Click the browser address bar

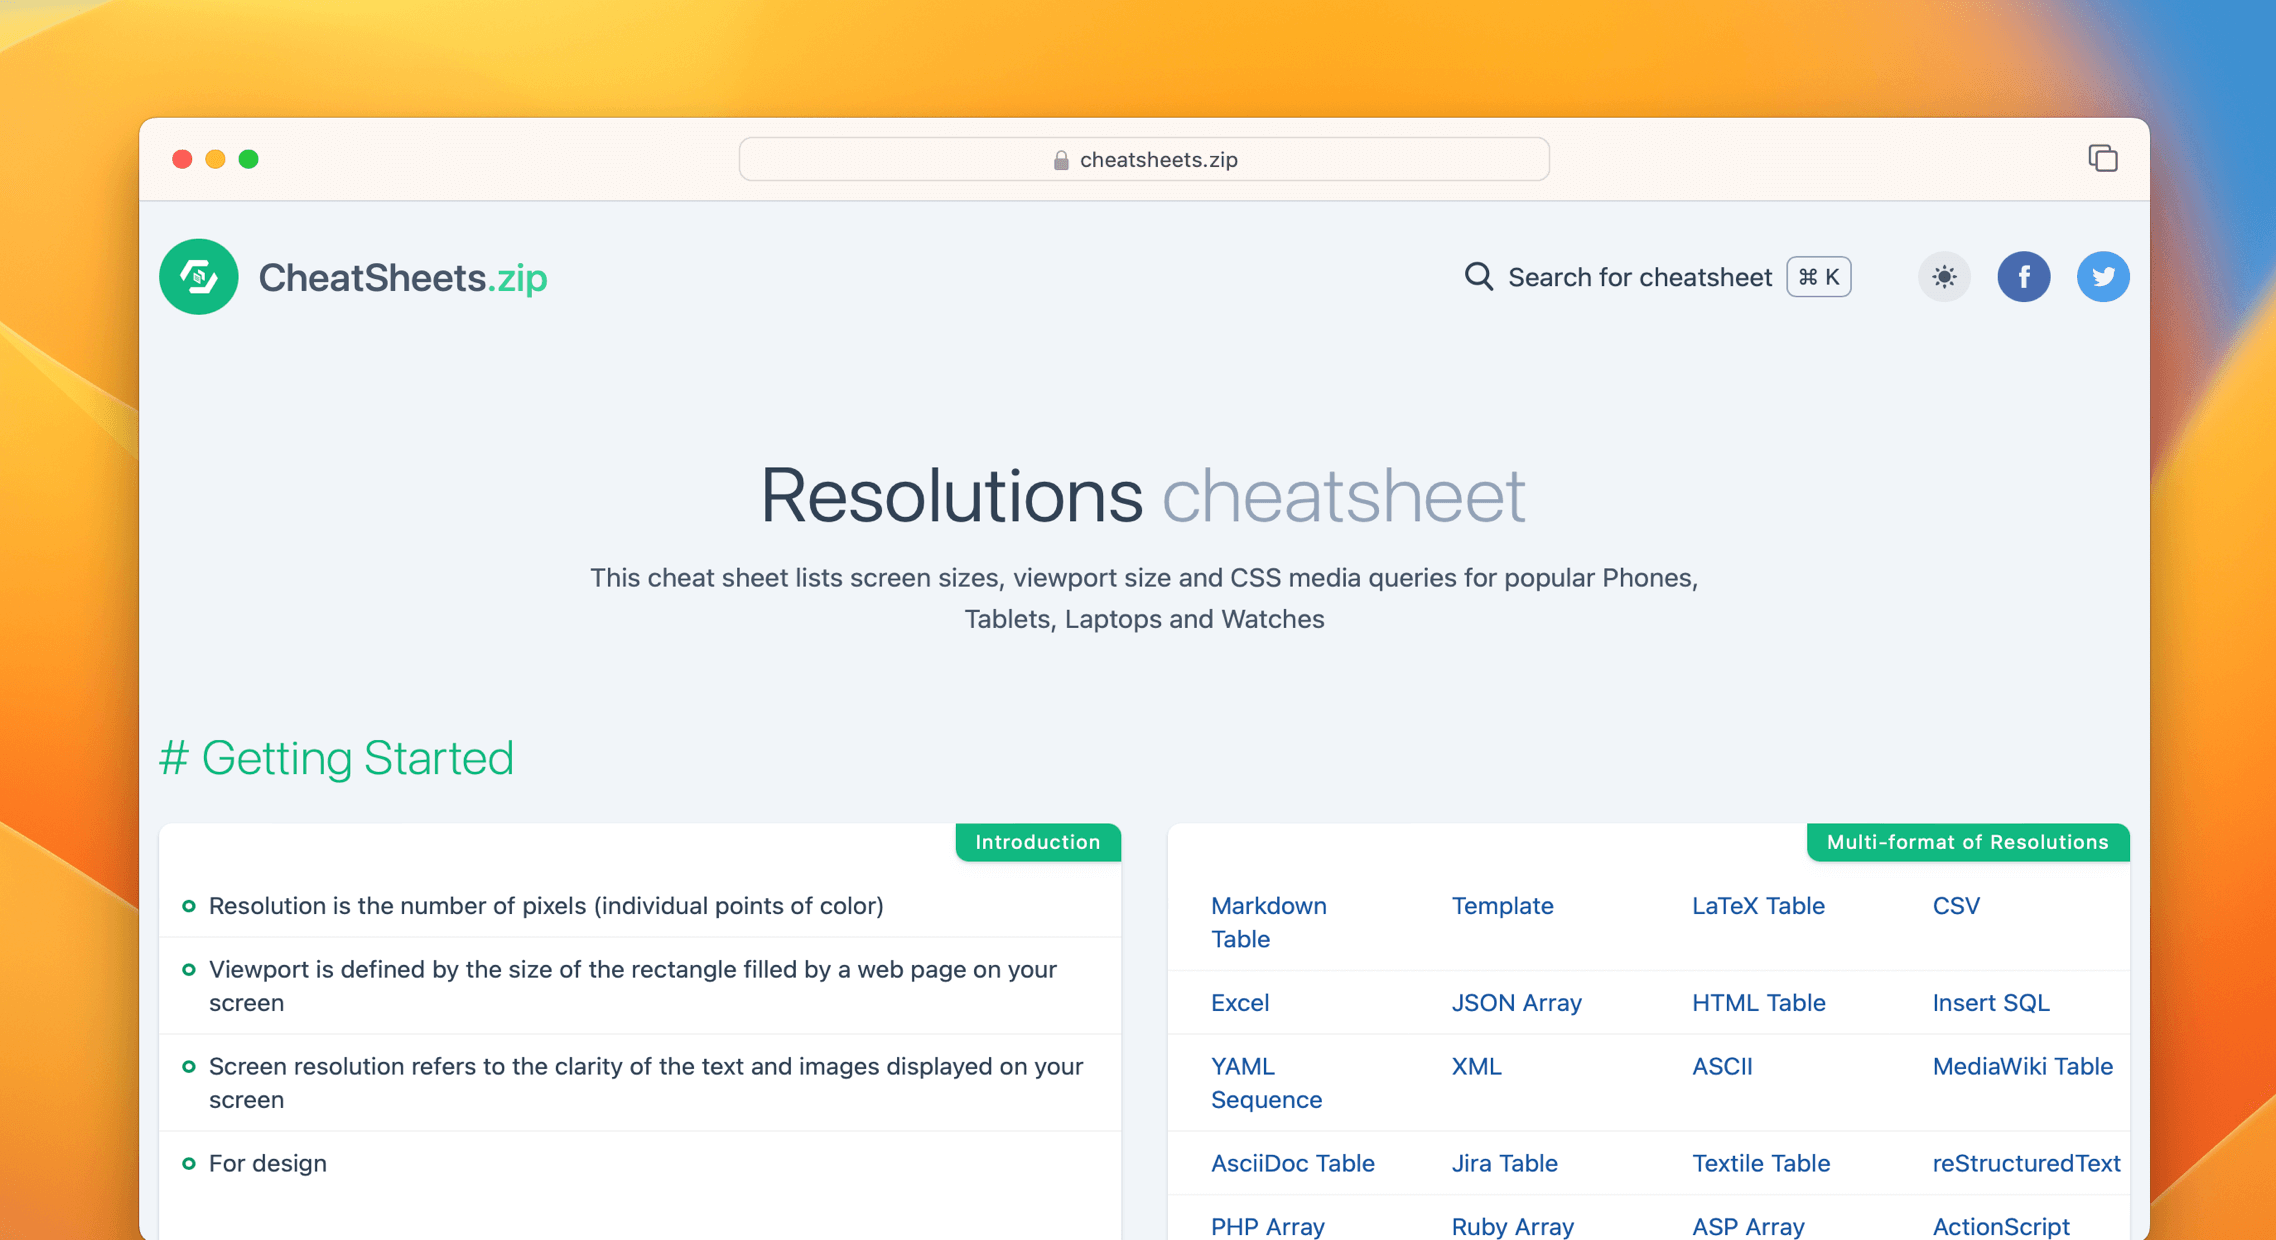coord(1143,159)
